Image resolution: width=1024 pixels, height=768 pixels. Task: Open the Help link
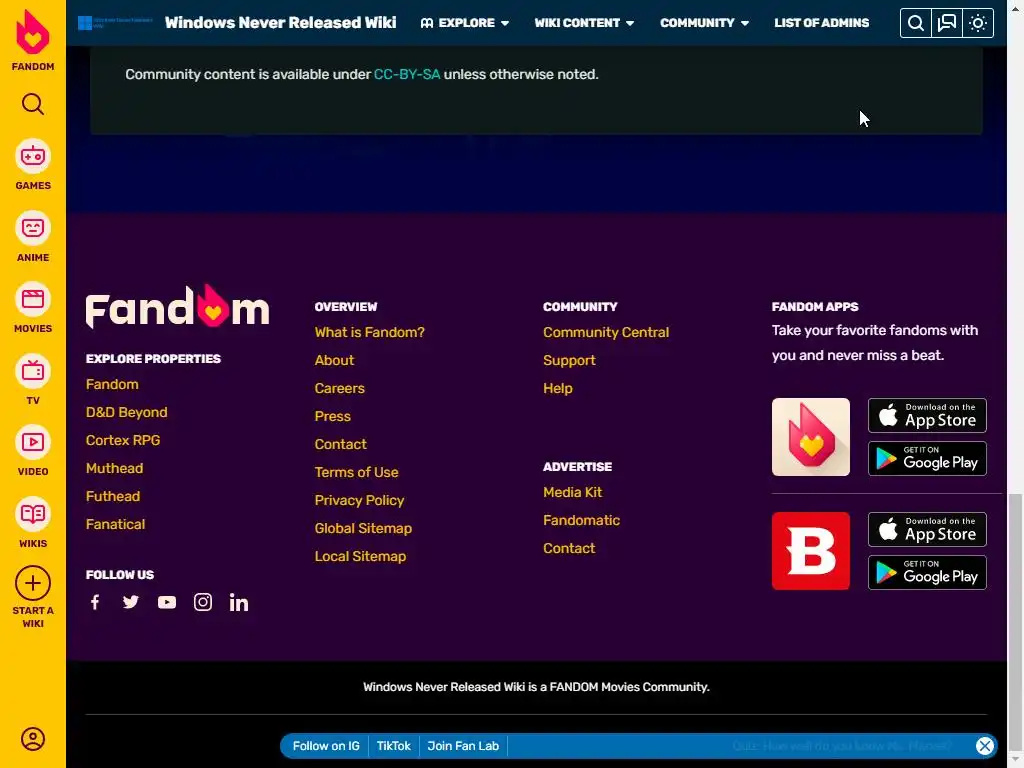click(x=558, y=389)
